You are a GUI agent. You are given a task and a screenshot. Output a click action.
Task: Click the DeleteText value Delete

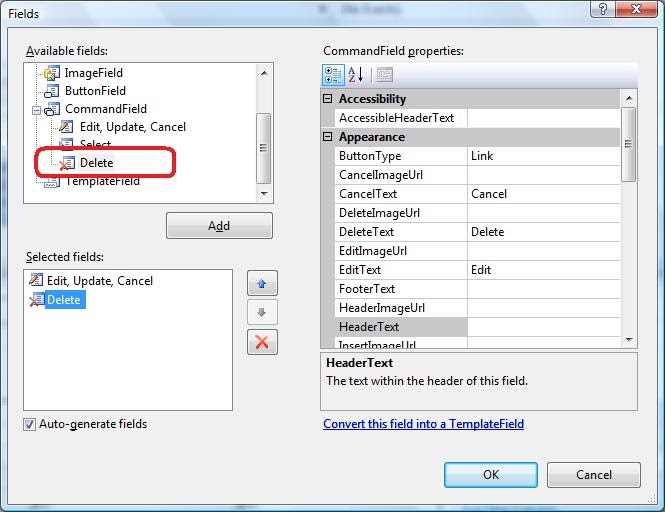click(544, 232)
